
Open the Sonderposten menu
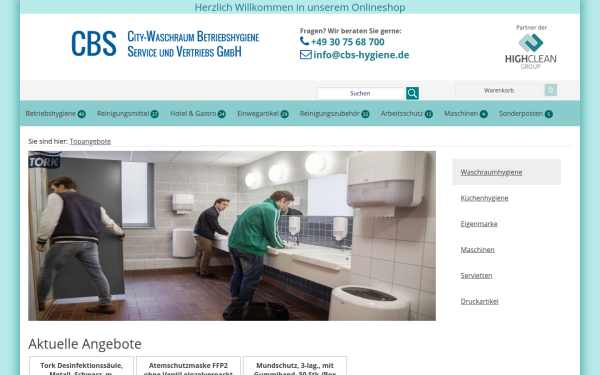[525, 114]
